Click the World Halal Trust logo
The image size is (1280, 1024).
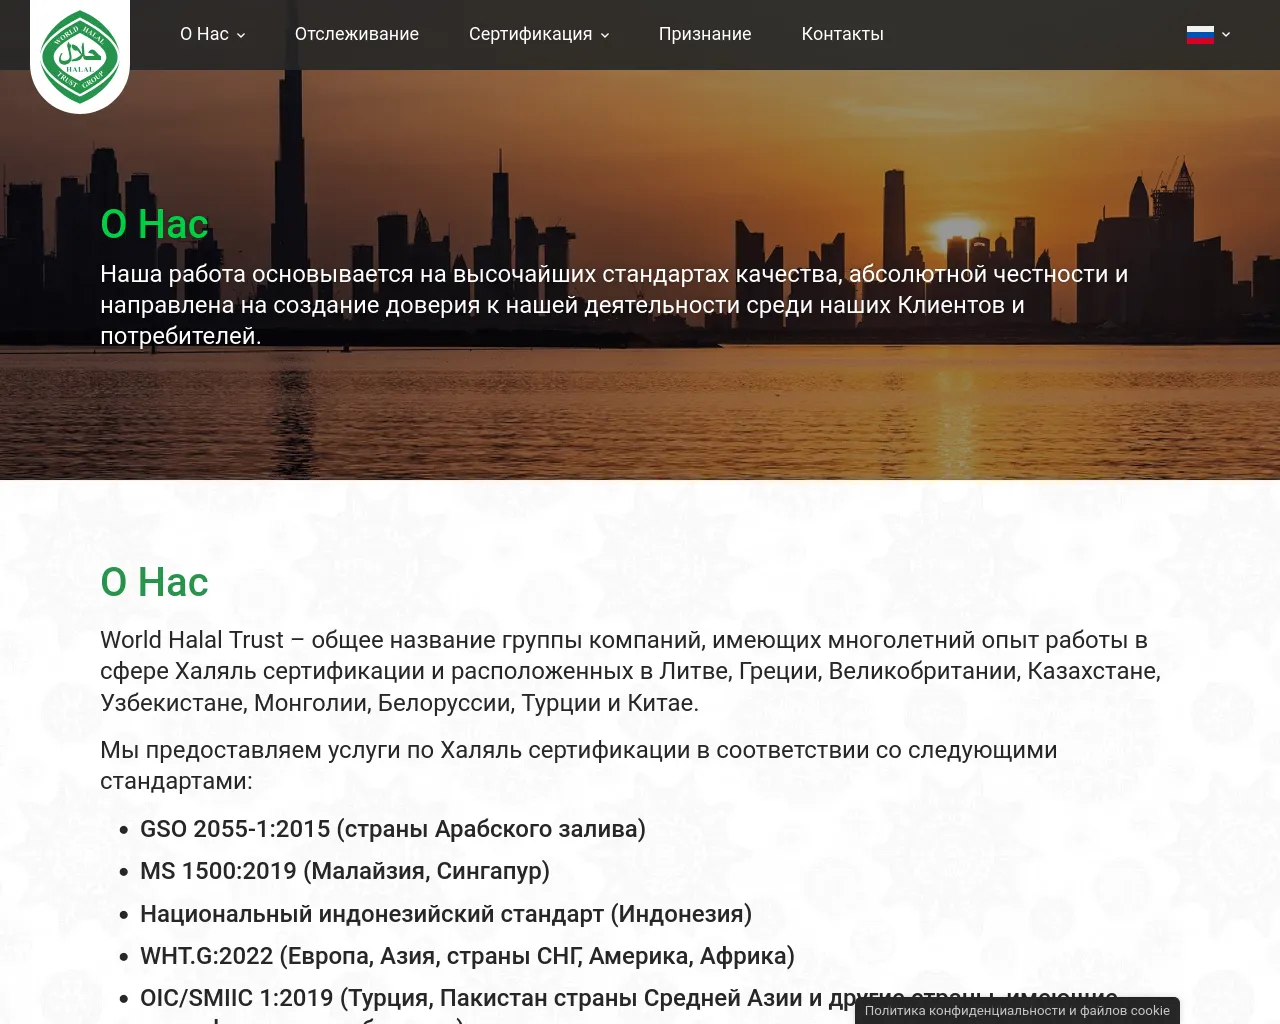(x=80, y=56)
